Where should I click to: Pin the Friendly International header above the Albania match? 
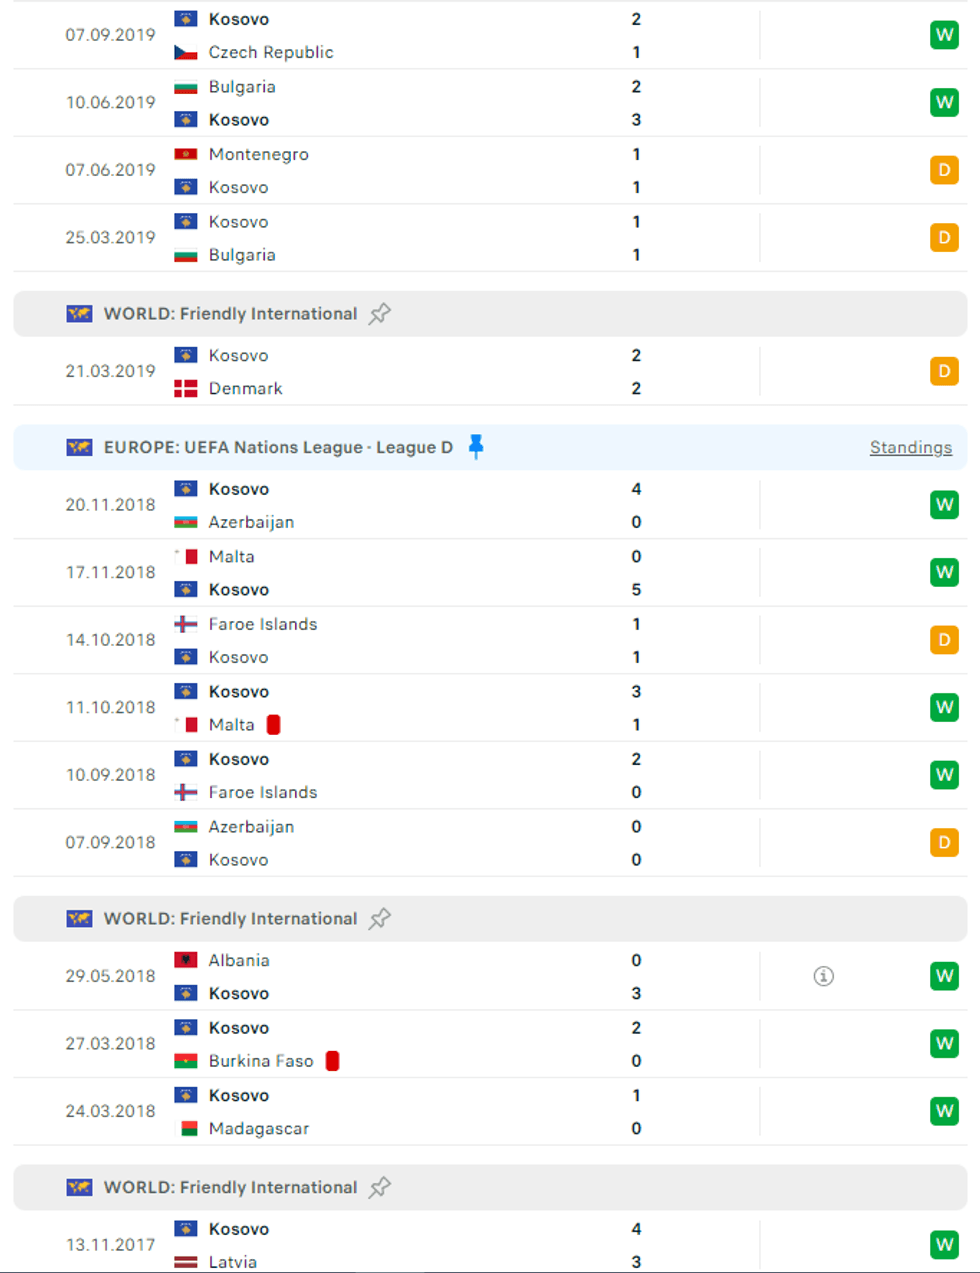pyautogui.click(x=380, y=919)
